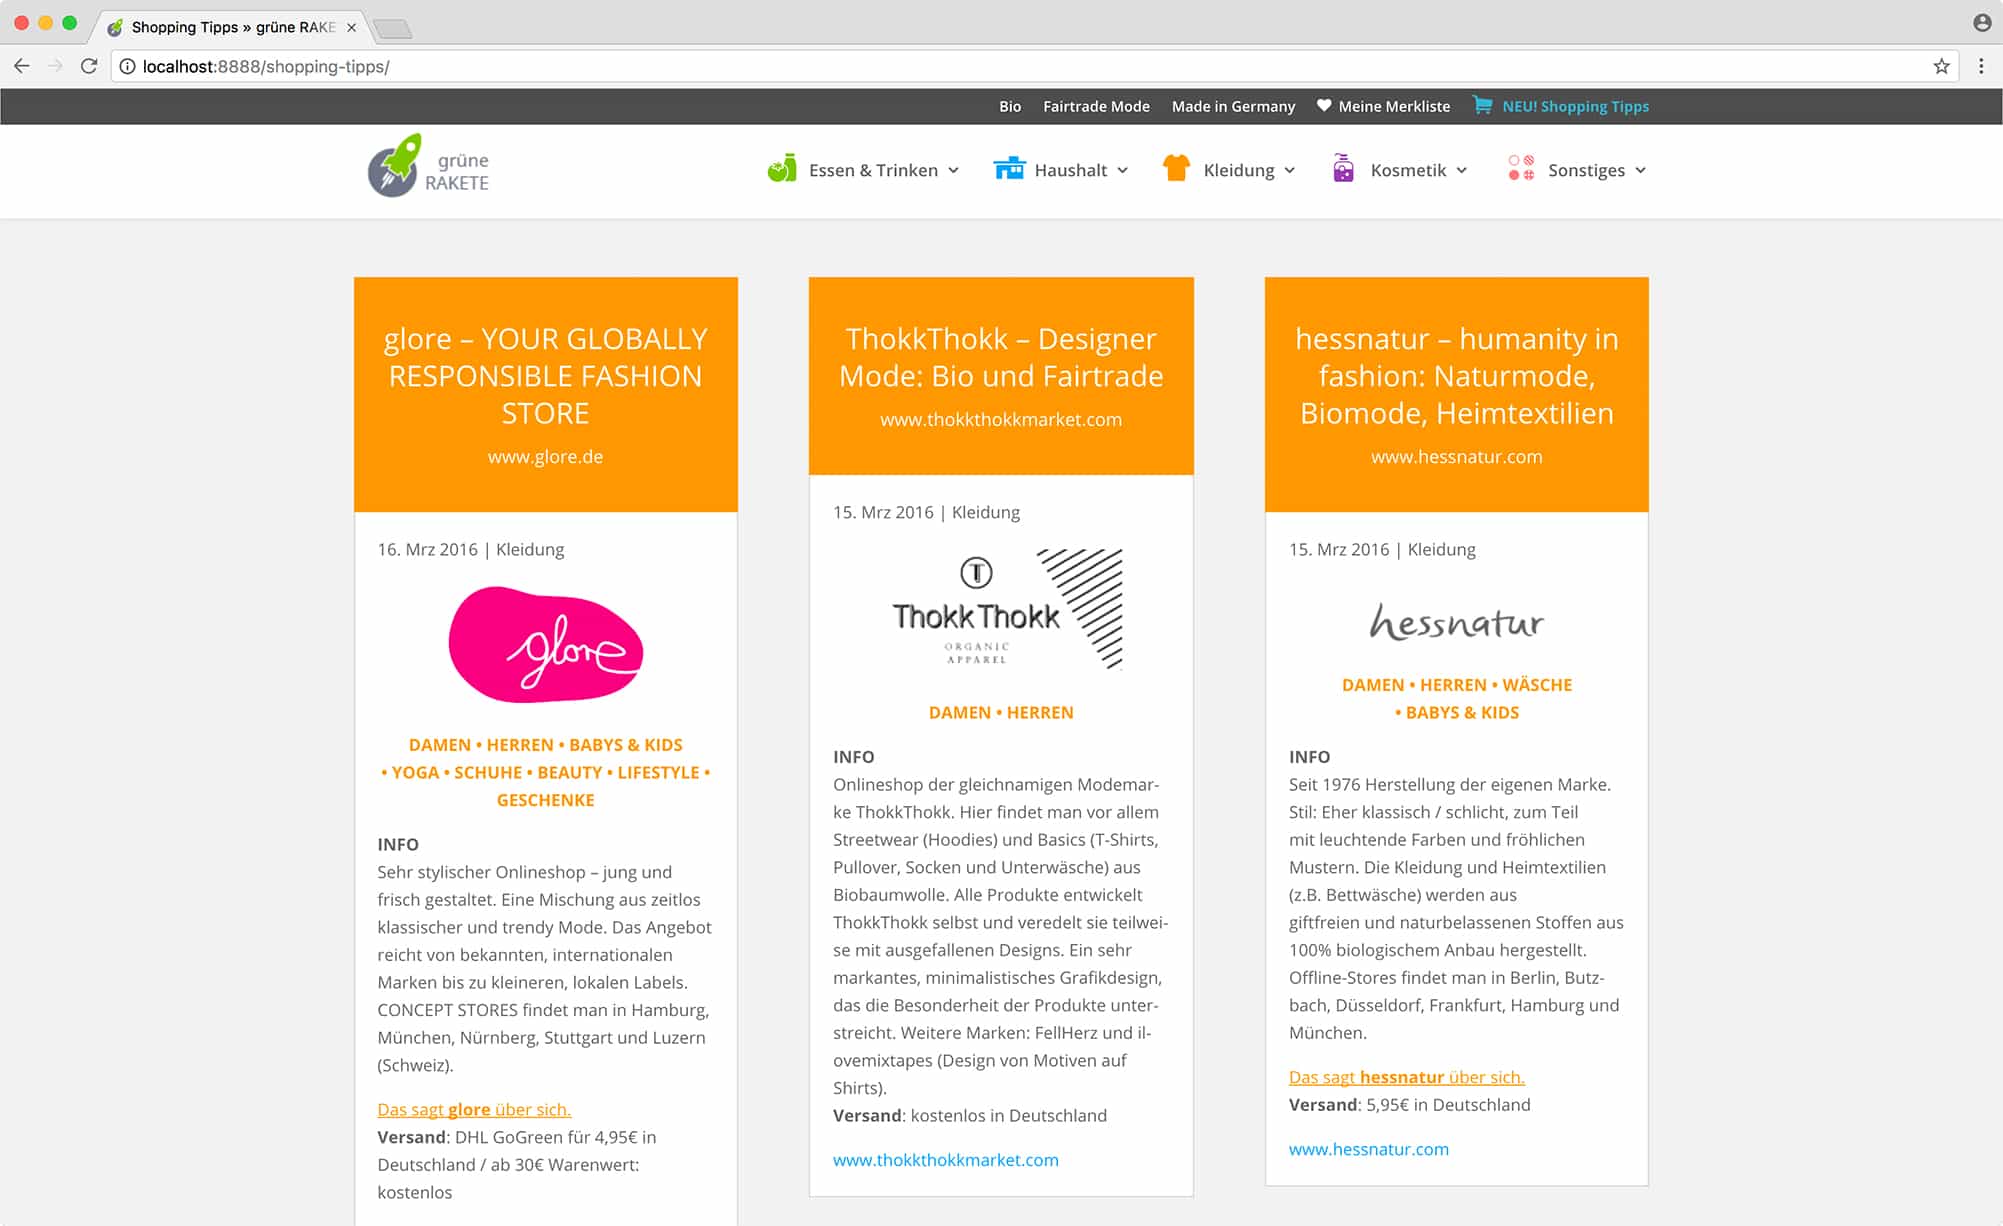Click the hessnatur handwritten logo image
This screenshot has width=2003, height=1226.
[x=1457, y=621]
